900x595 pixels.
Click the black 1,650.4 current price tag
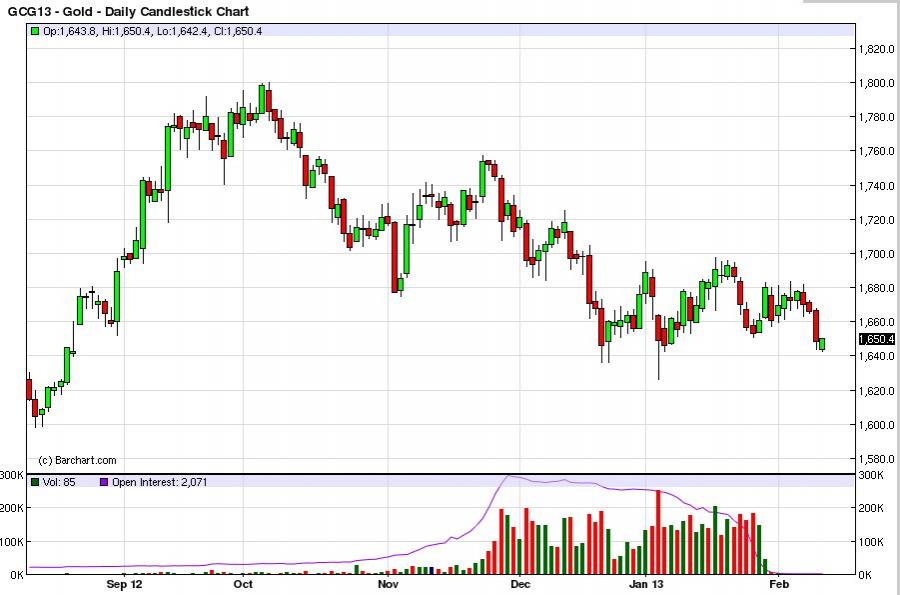point(876,339)
